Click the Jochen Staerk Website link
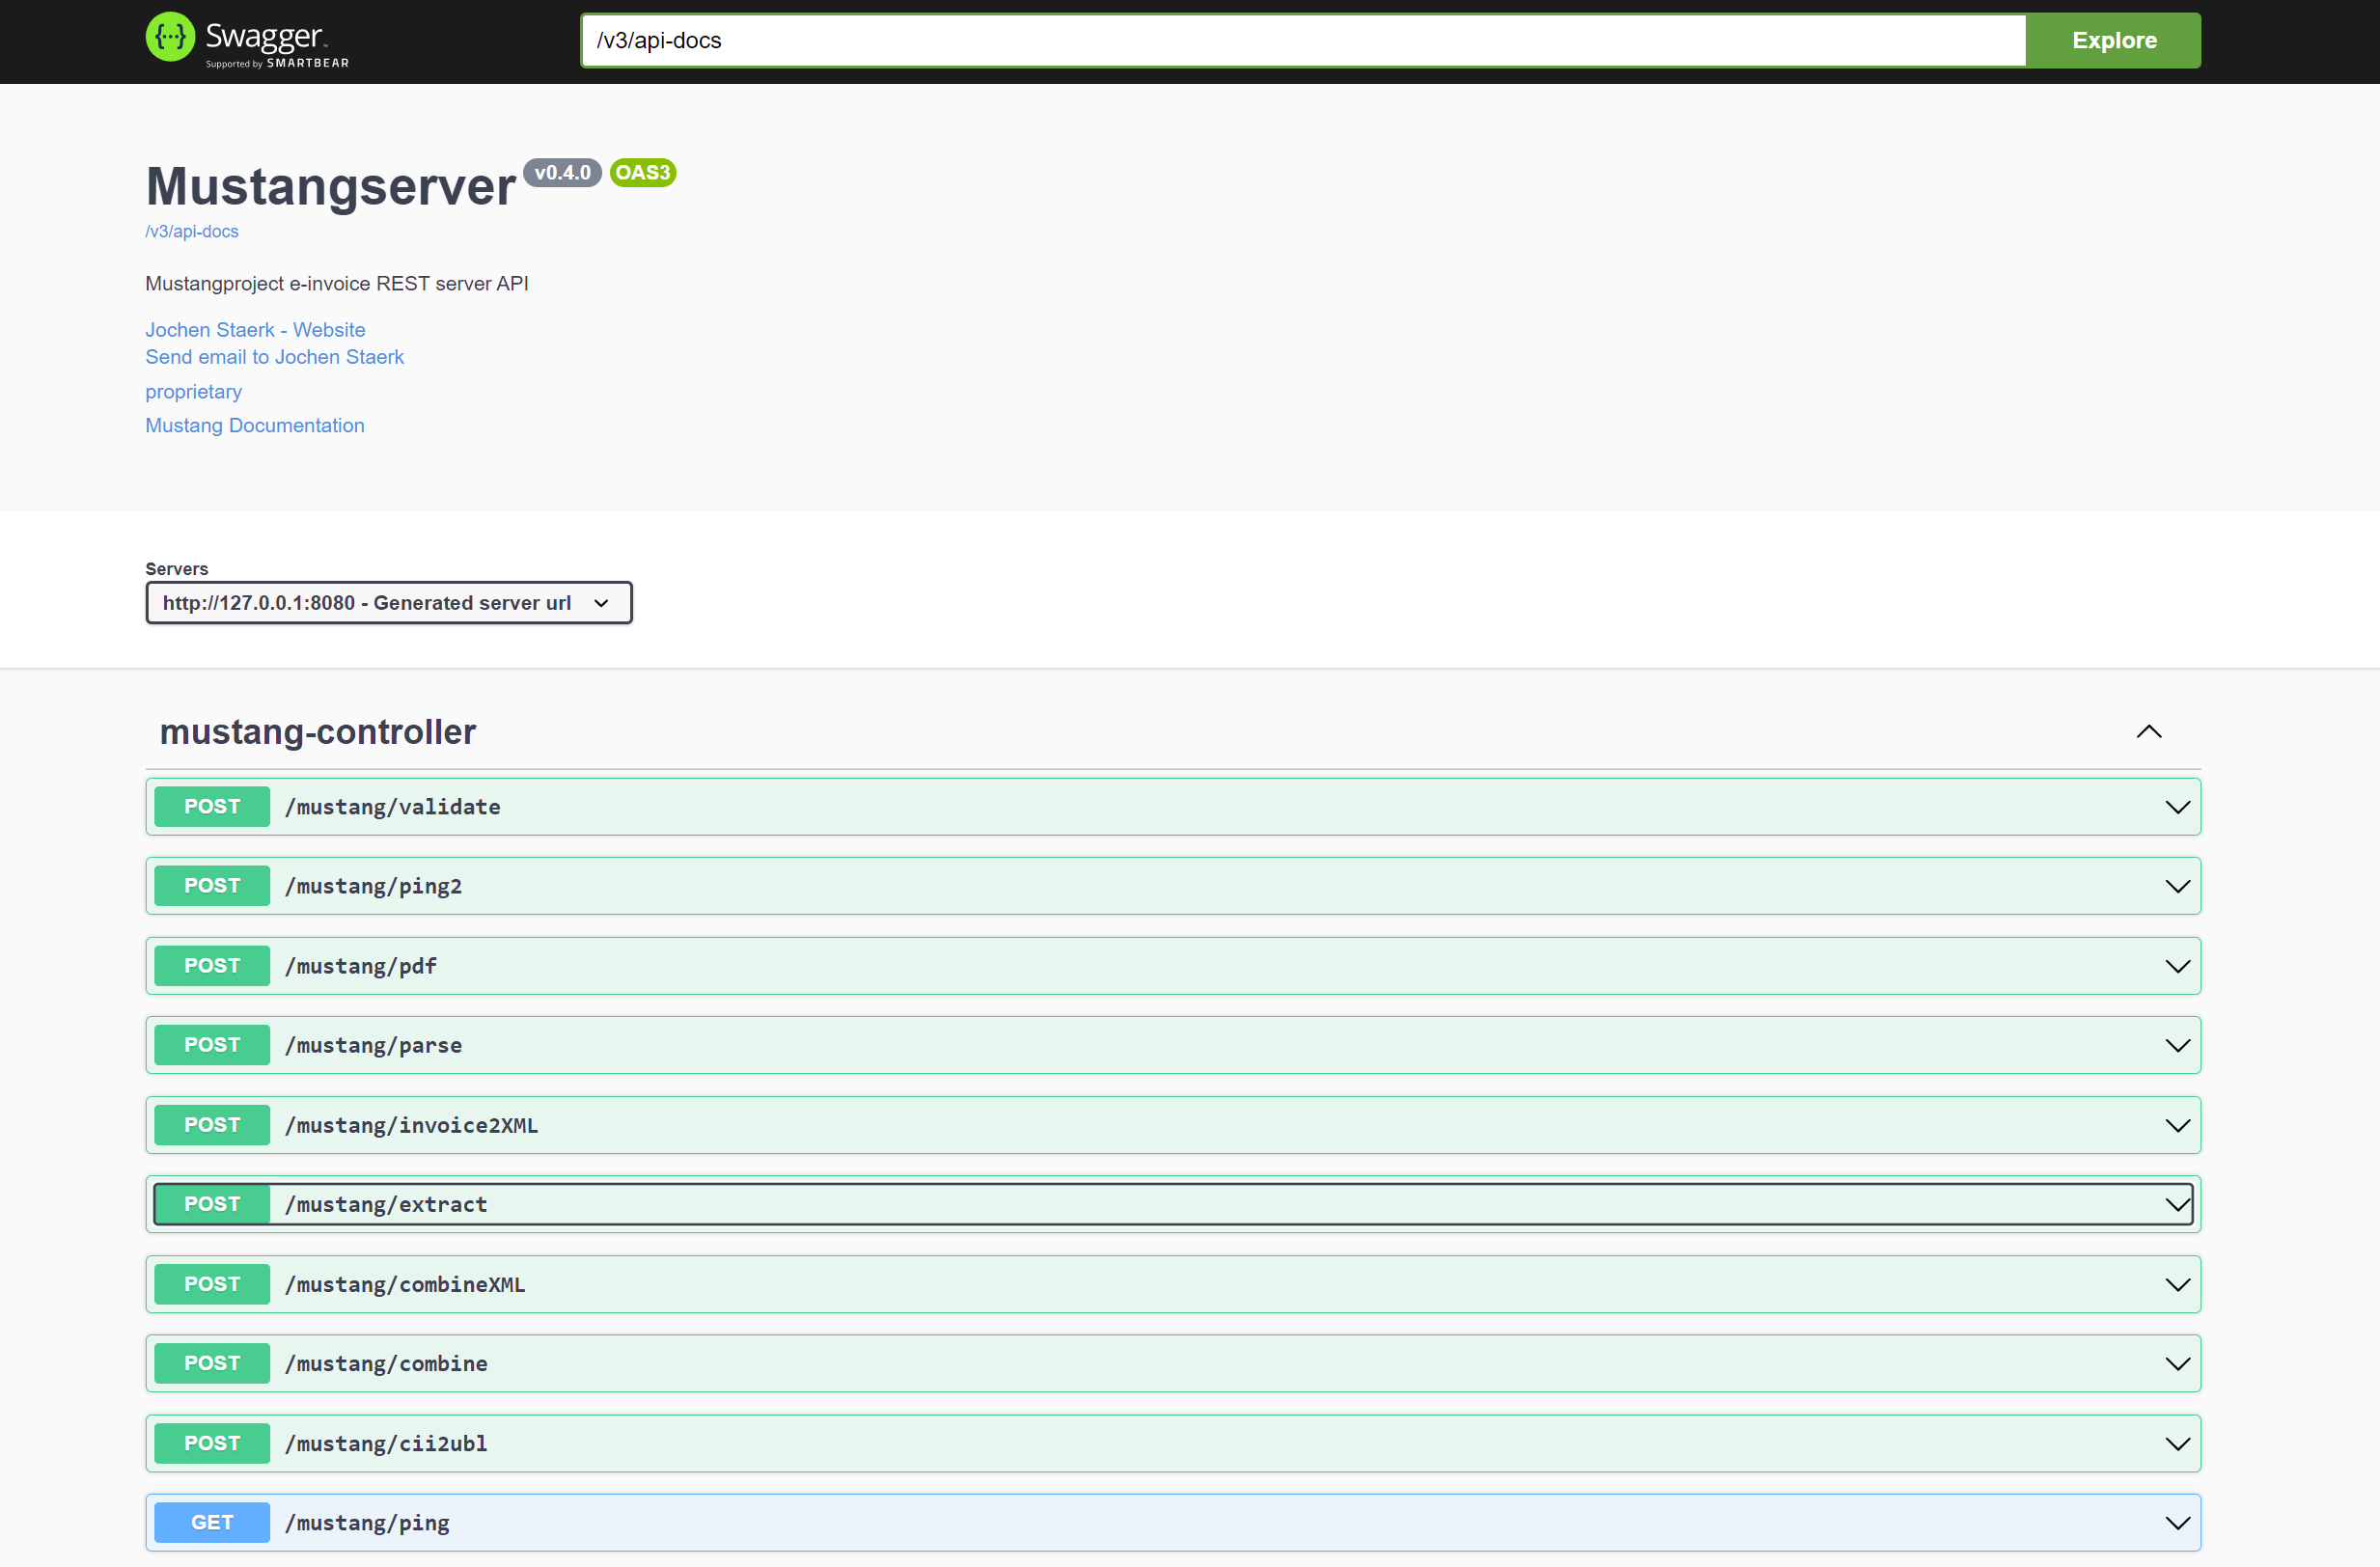This screenshot has height=1567, width=2380. coord(256,329)
